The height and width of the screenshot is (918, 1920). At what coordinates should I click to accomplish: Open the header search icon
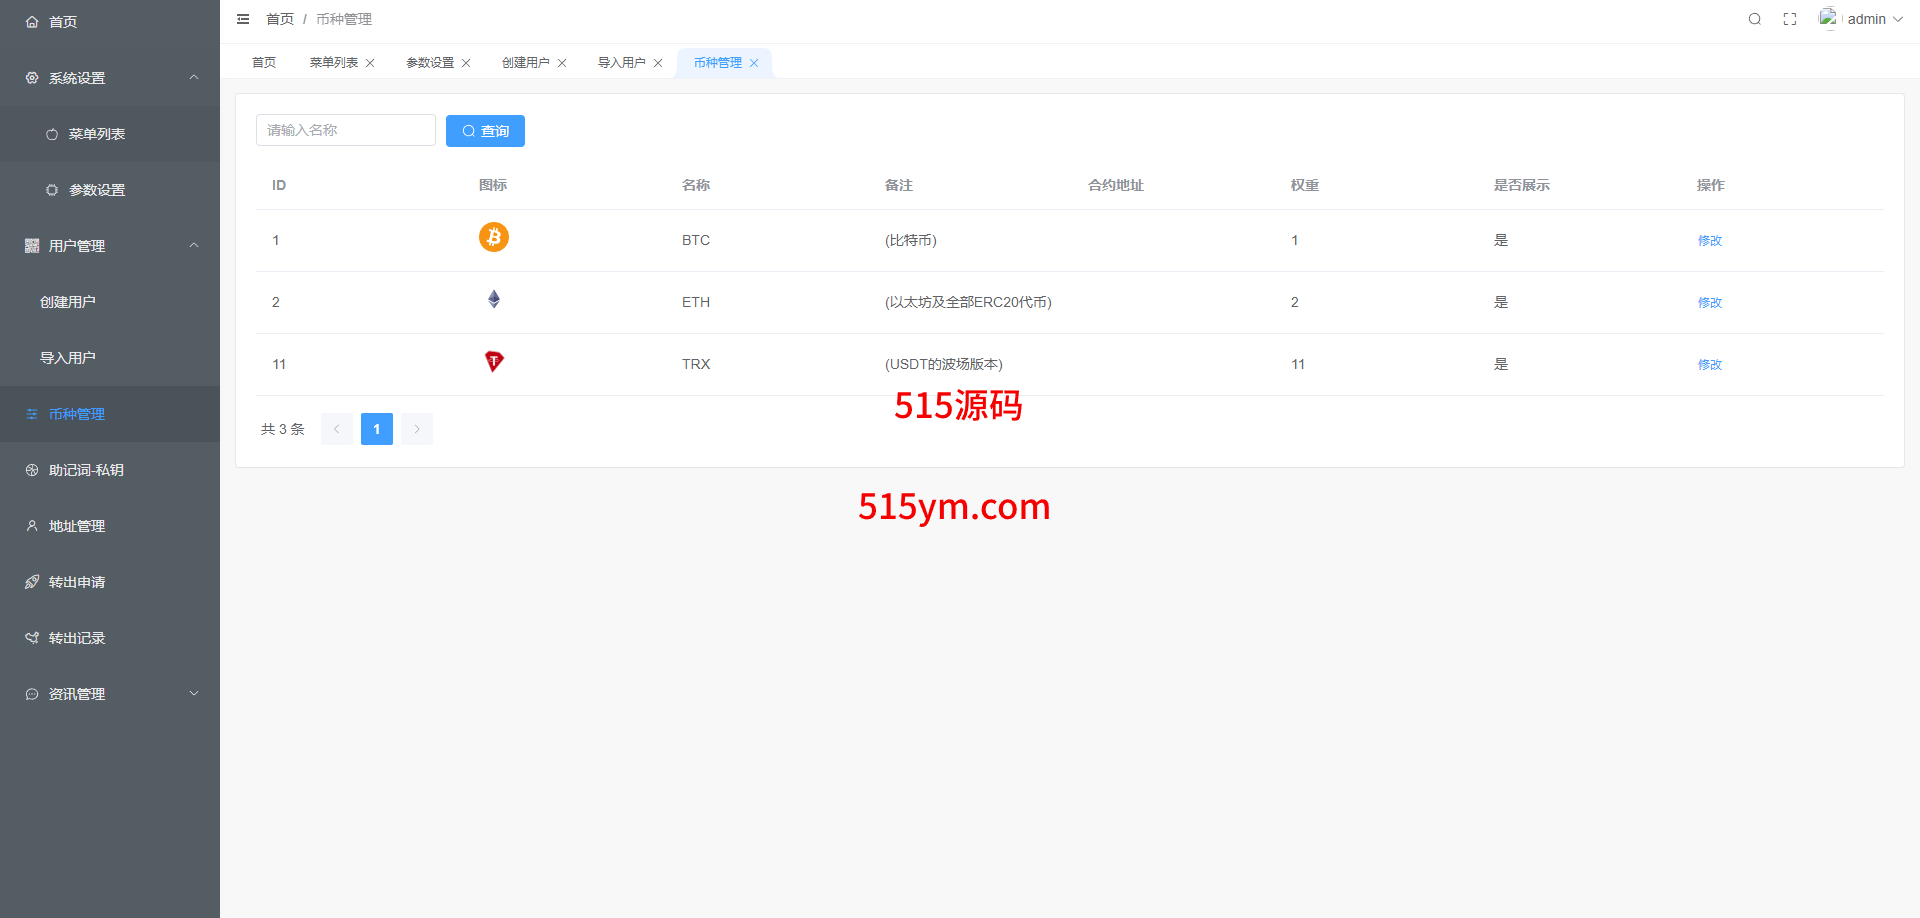coord(1754,19)
